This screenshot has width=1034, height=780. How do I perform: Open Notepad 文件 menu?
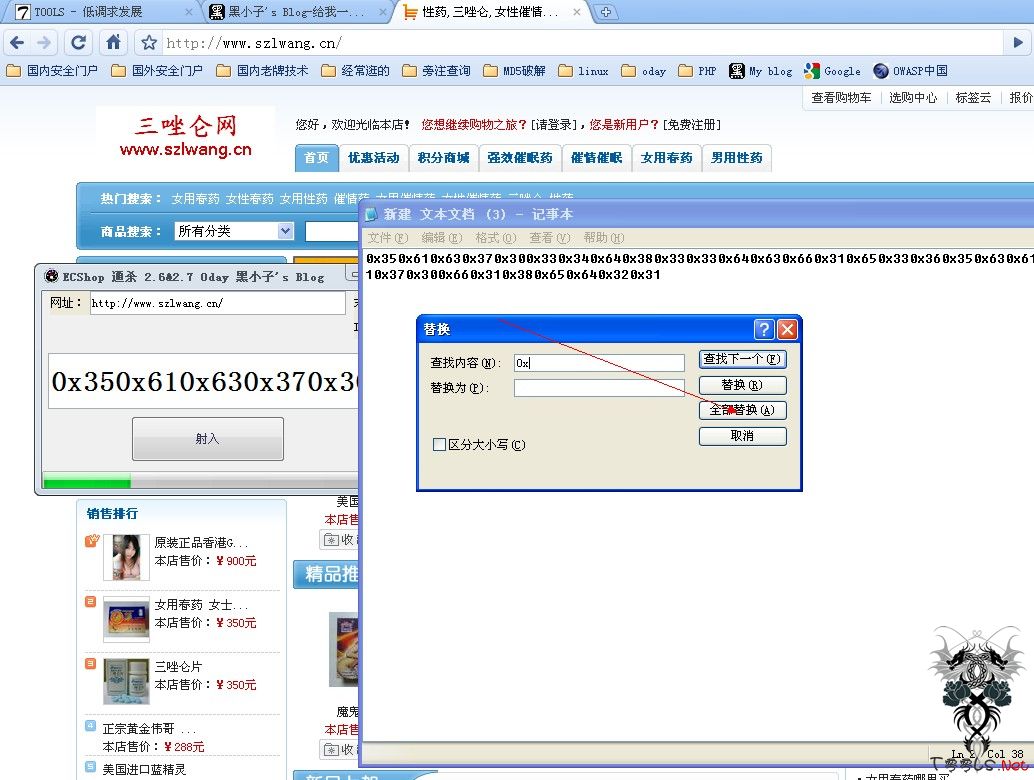click(388, 237)
